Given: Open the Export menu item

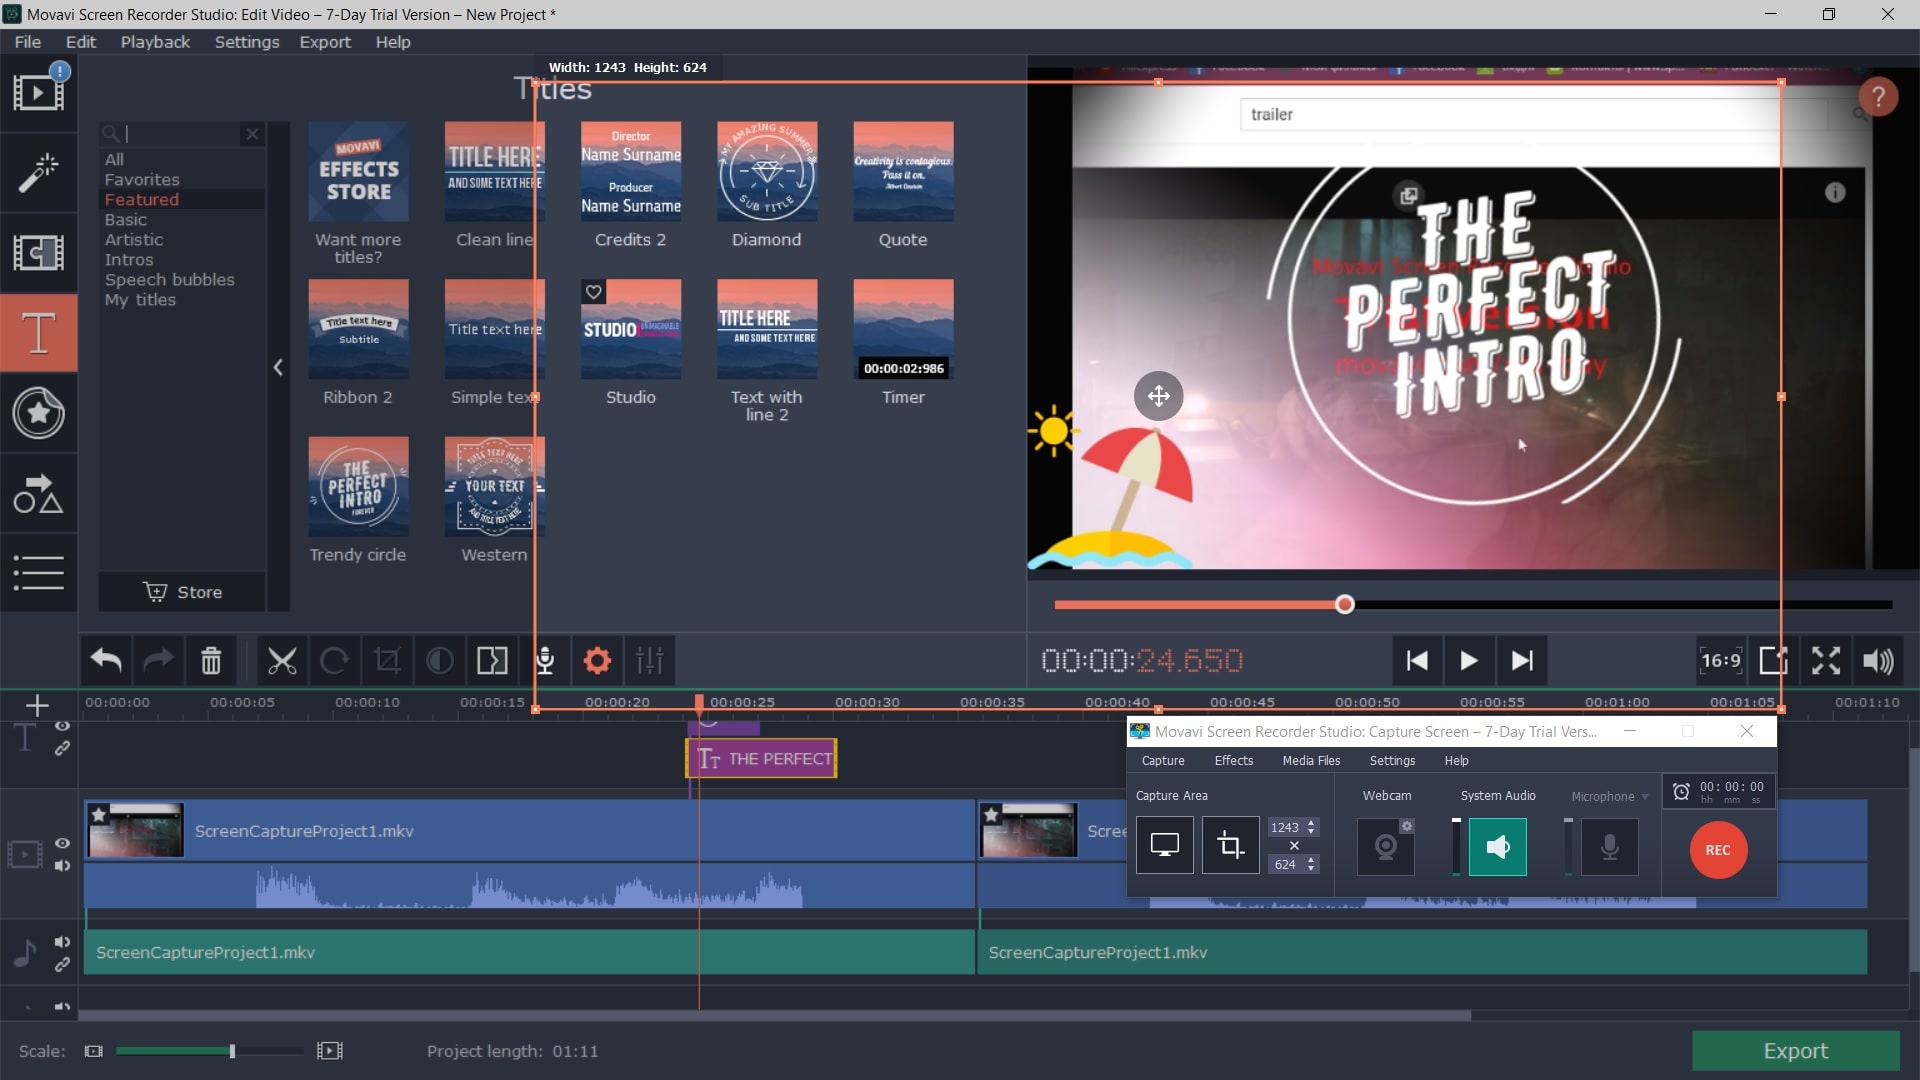Looking at the screenshot, I should click(323, 41).
